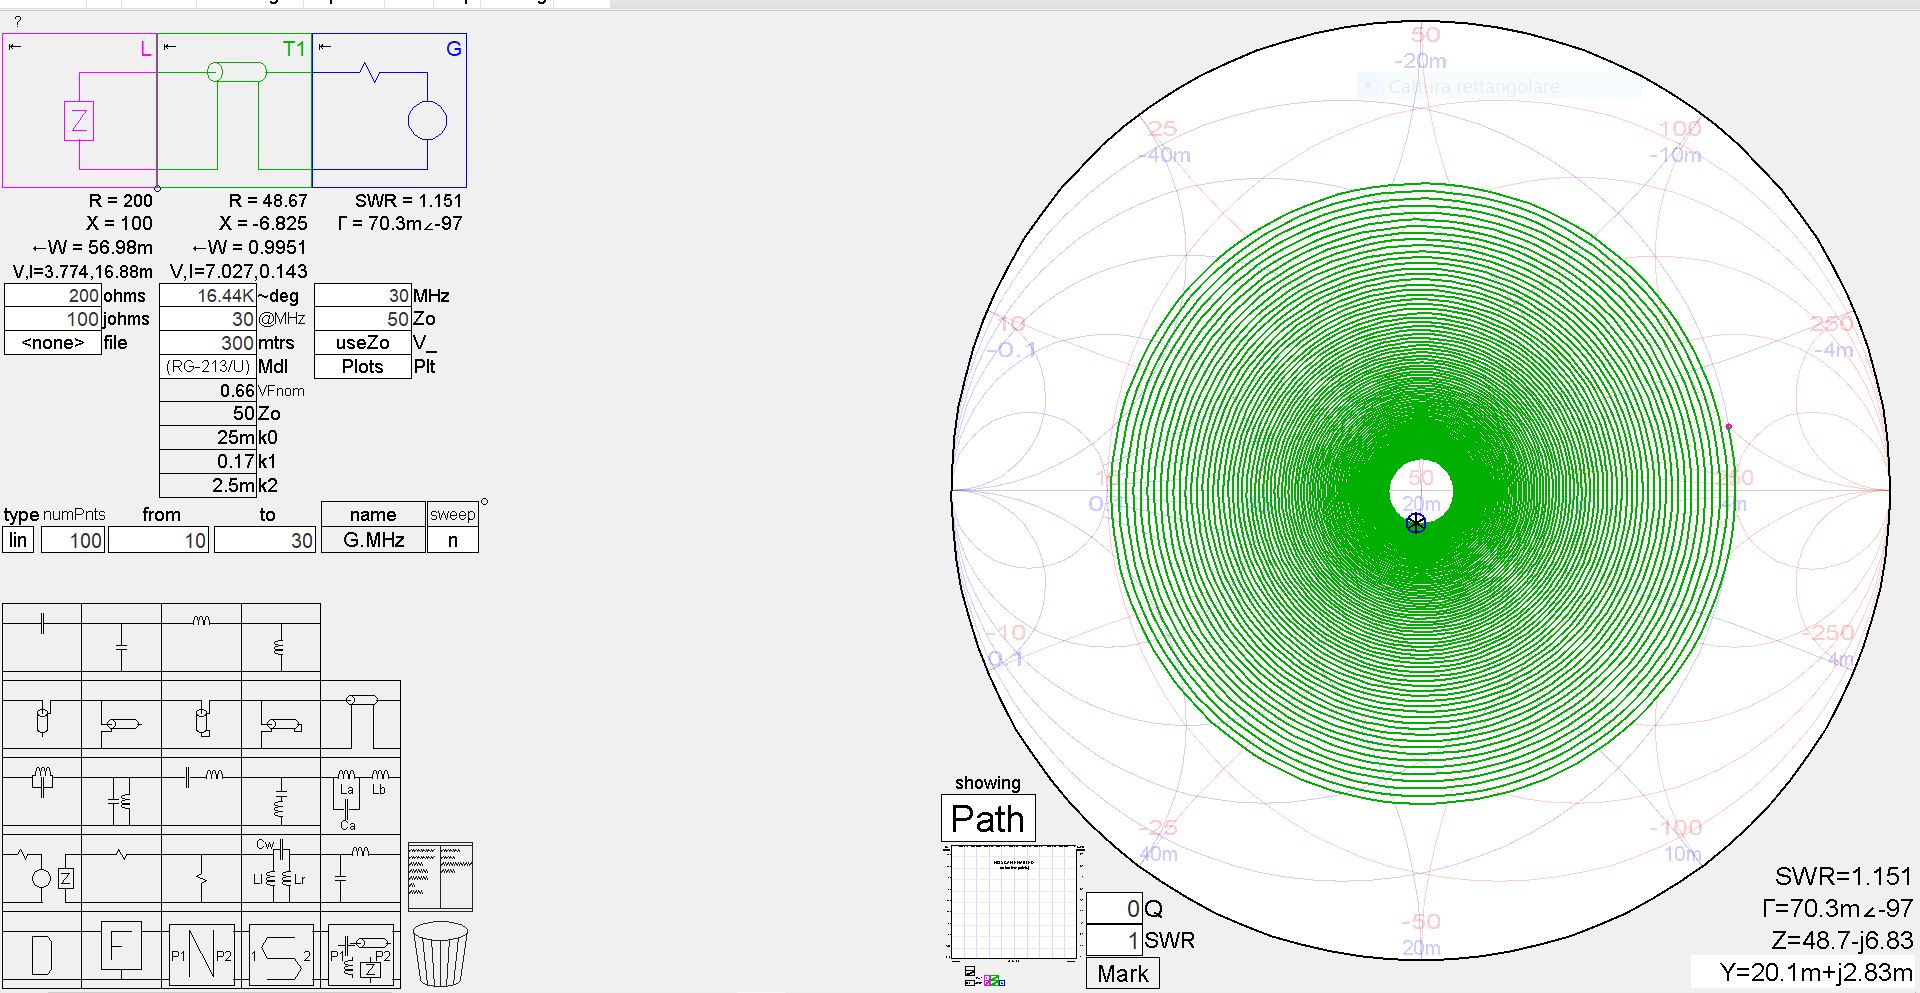Open the RG-213/U cable model selector

pos(208,367)
